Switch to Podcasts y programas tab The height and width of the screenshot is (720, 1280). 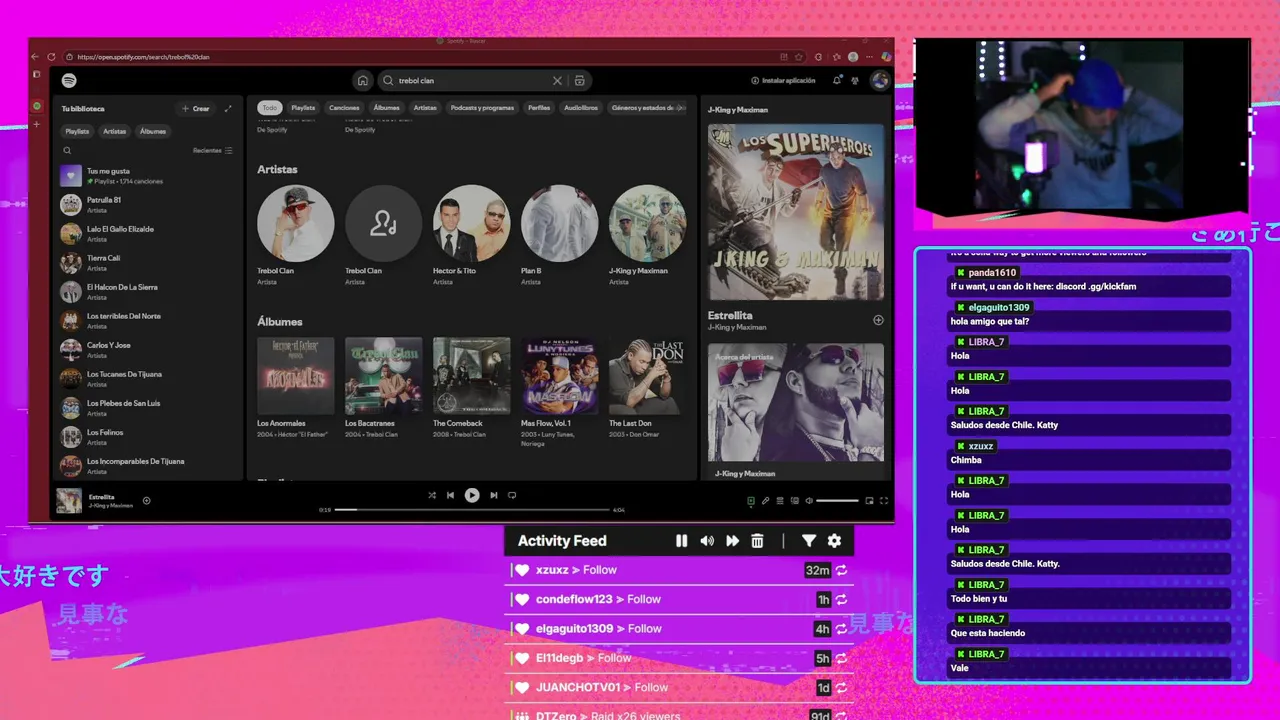pyautogui.click(x=482, y=107)
